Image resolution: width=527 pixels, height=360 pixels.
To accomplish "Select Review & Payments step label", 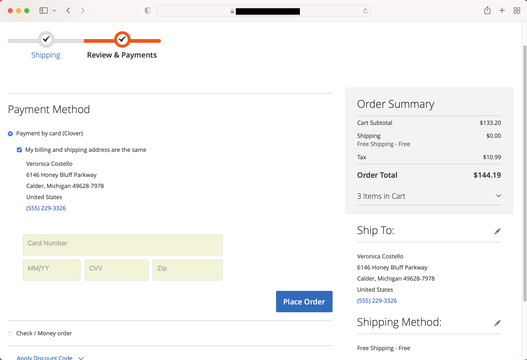I will (122, 55).
